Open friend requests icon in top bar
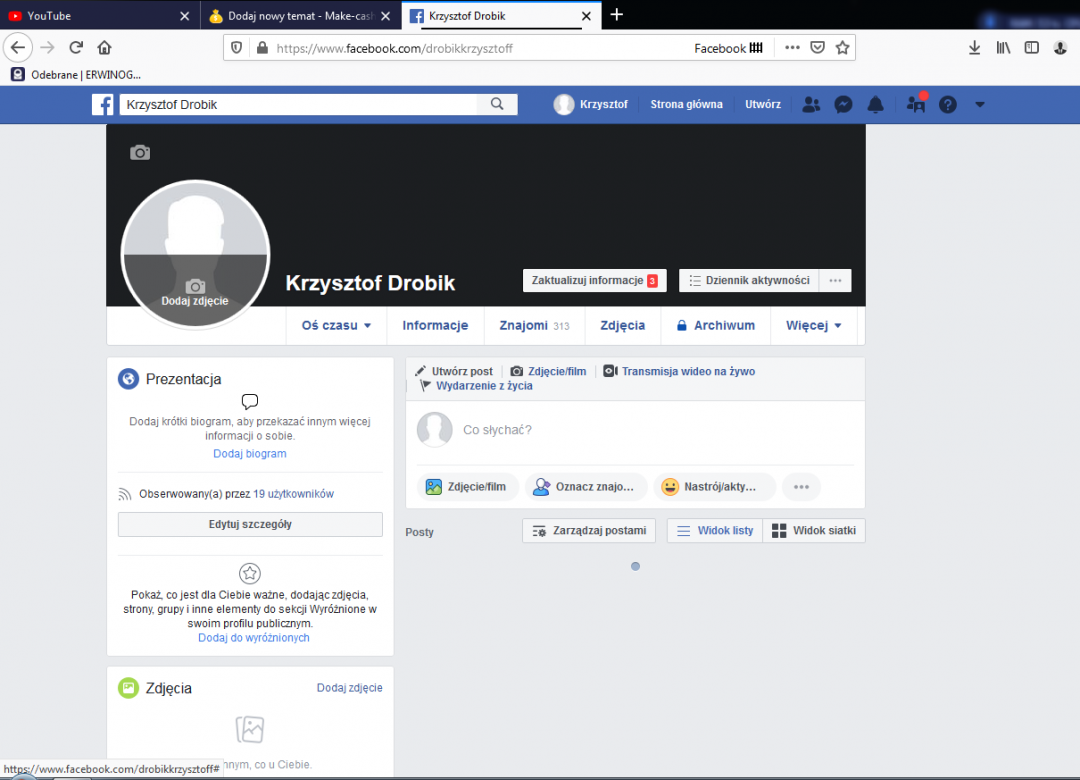Screen dimensions: 1080x780 coord(812,104)
